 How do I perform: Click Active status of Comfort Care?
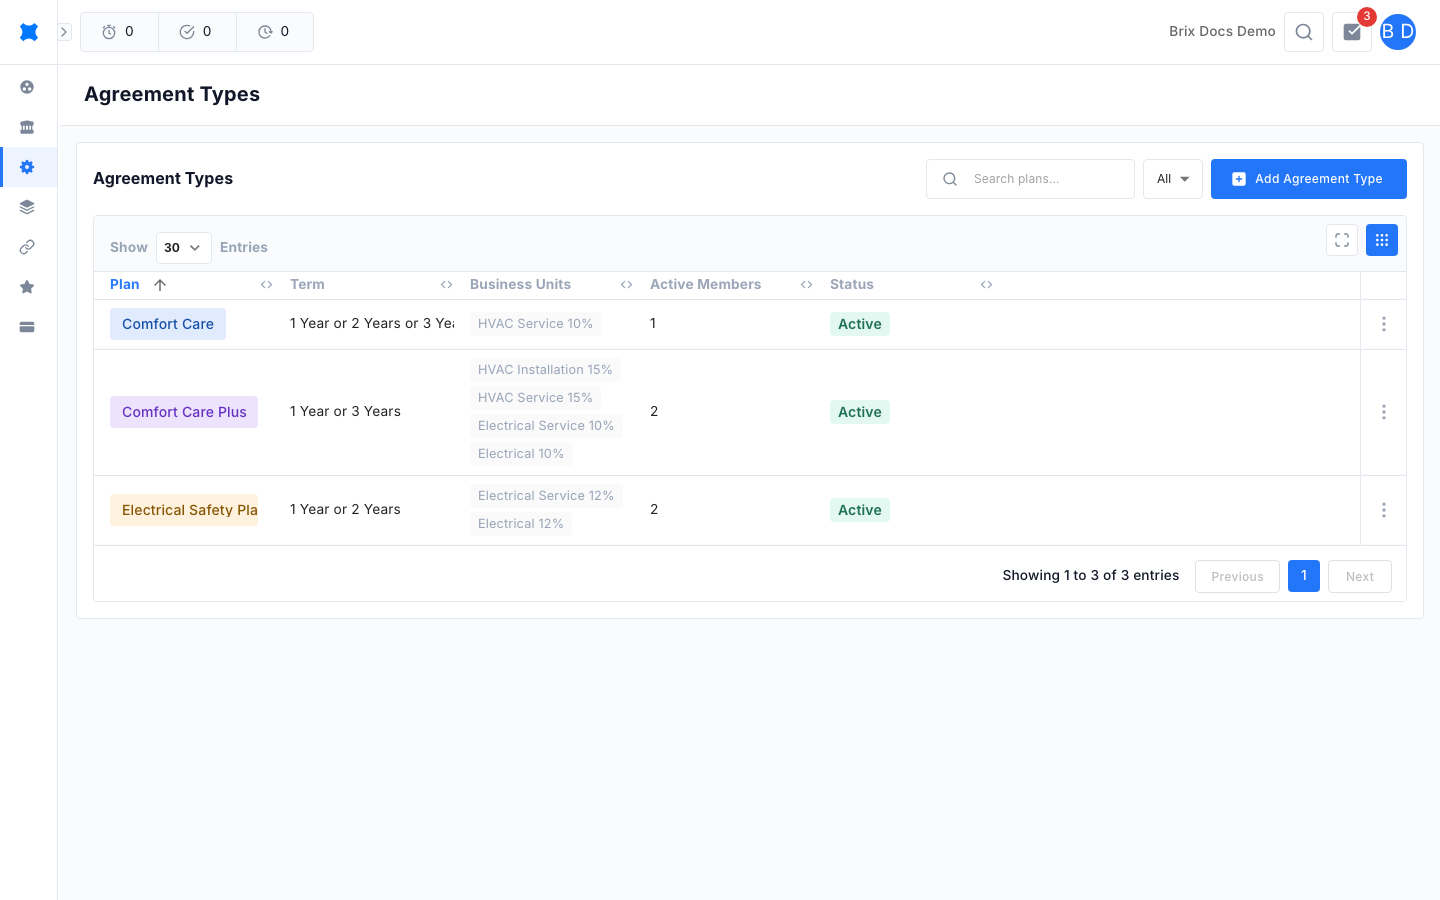[x=860, y=324]
